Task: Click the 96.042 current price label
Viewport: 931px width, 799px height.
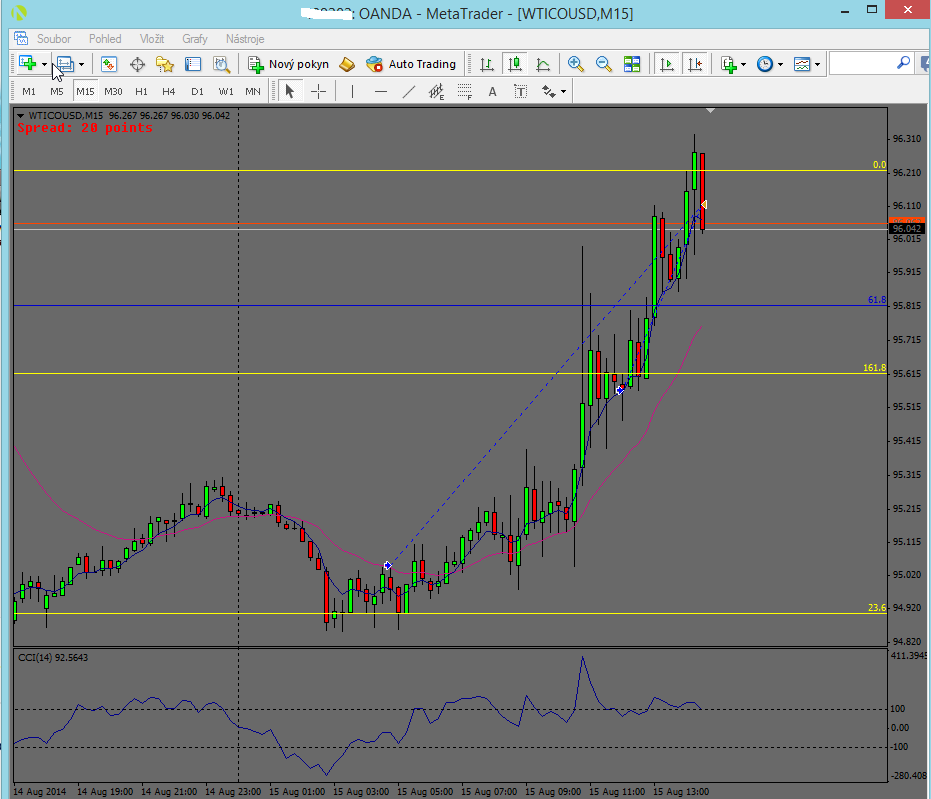Action: coord(907,229)
